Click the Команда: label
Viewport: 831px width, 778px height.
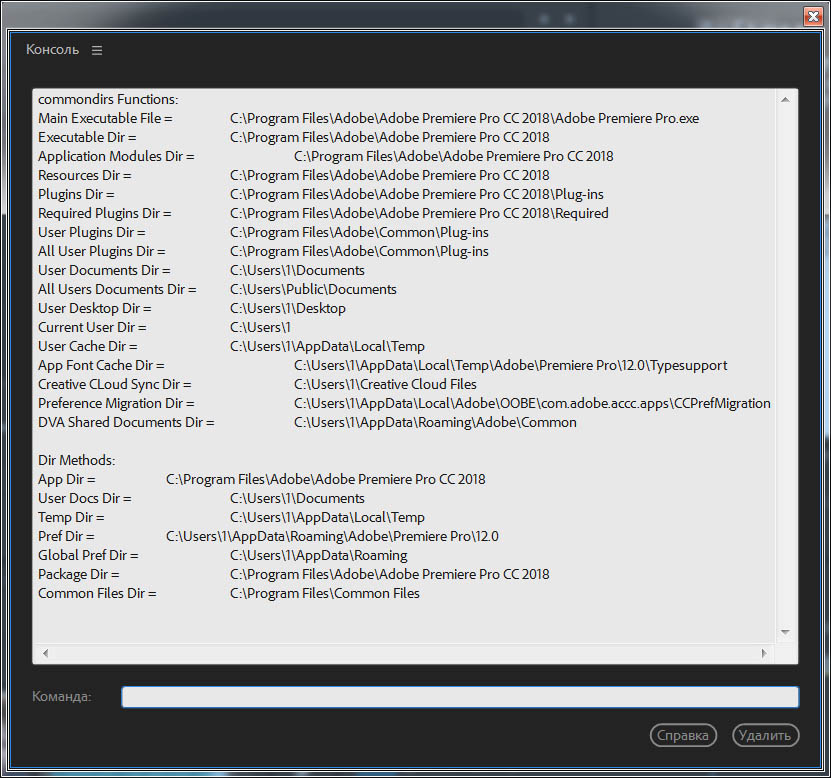point(61,696)
